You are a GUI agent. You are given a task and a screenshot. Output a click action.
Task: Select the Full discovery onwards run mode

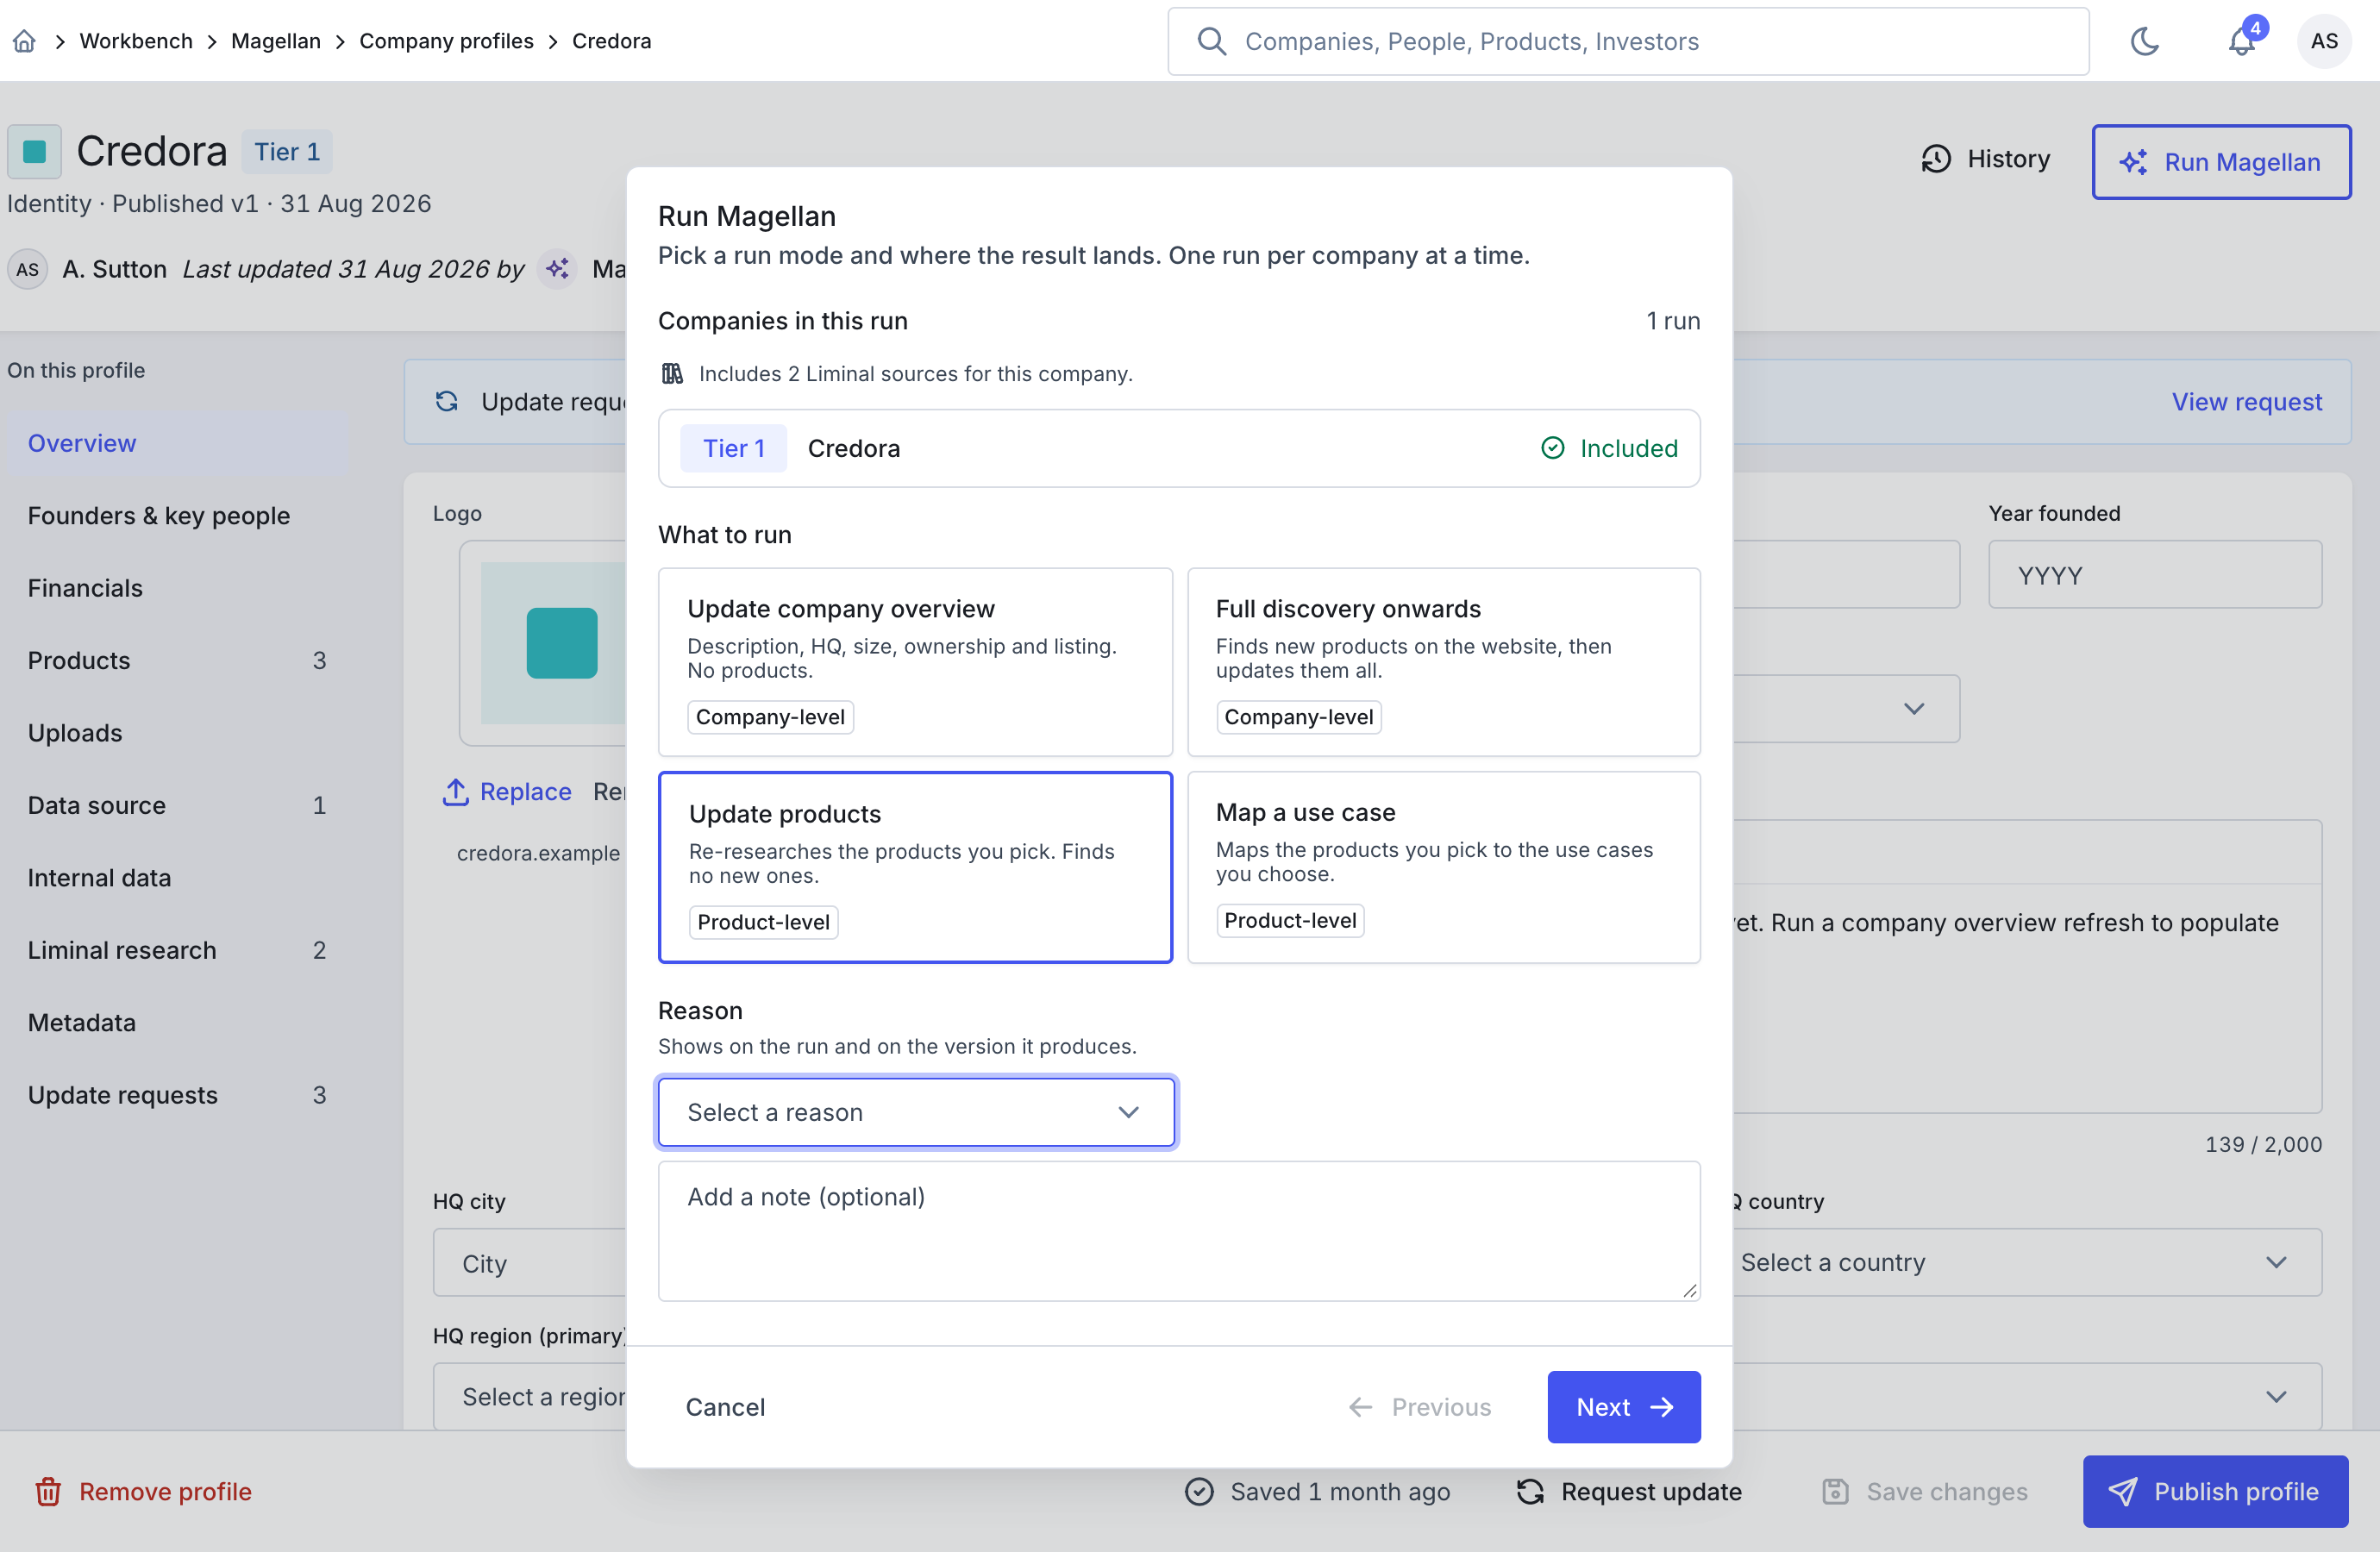click(x=1443, y=661)
